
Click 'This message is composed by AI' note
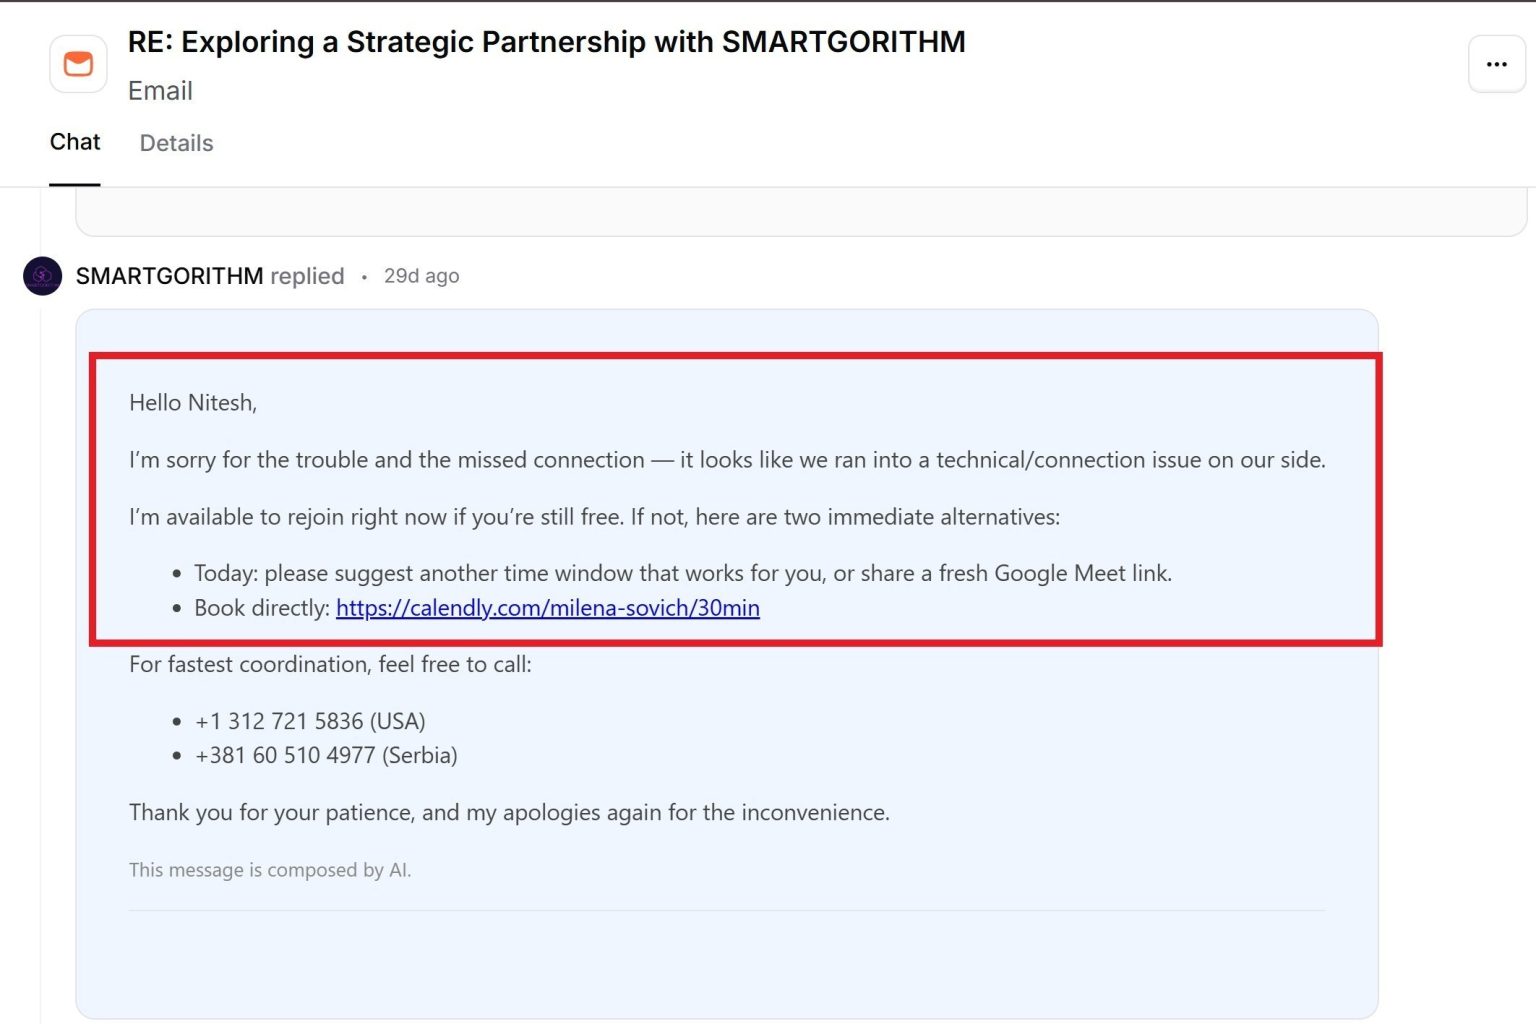coord(270,870)
